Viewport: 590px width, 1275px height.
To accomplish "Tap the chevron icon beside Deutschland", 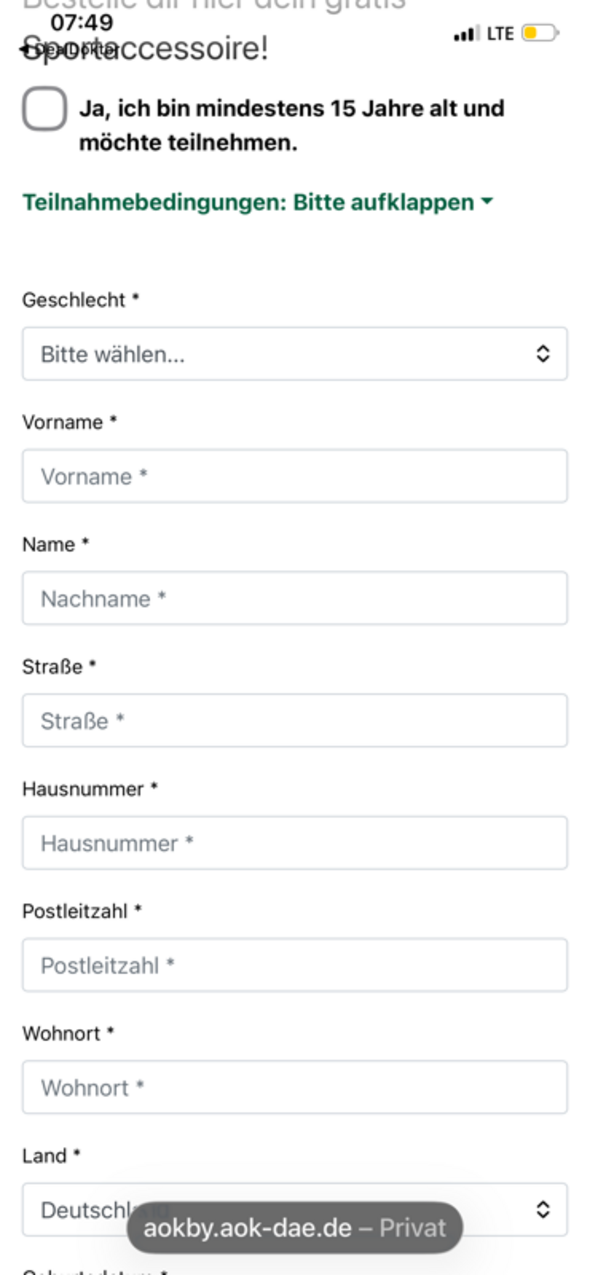I will click(x=543, y=1209).
